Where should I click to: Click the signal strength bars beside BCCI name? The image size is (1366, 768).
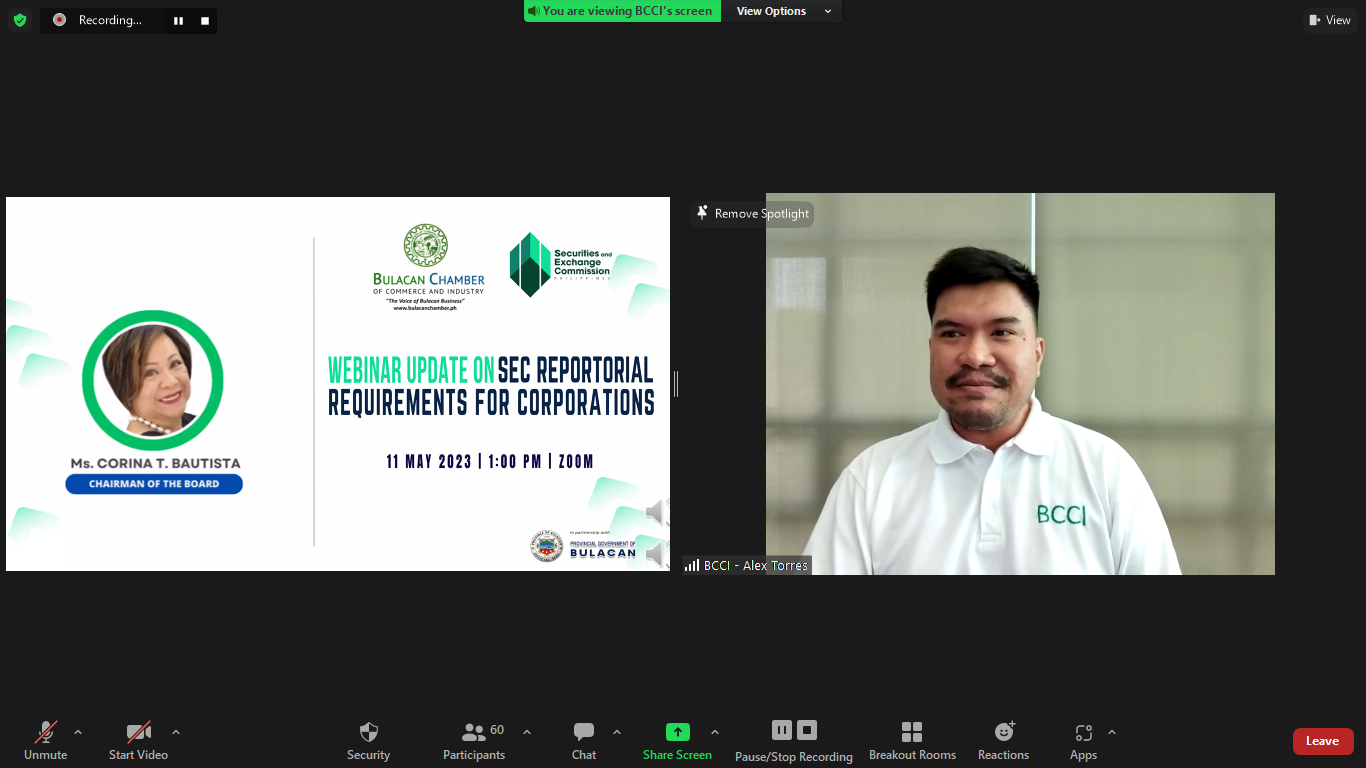tap(692, 566)
